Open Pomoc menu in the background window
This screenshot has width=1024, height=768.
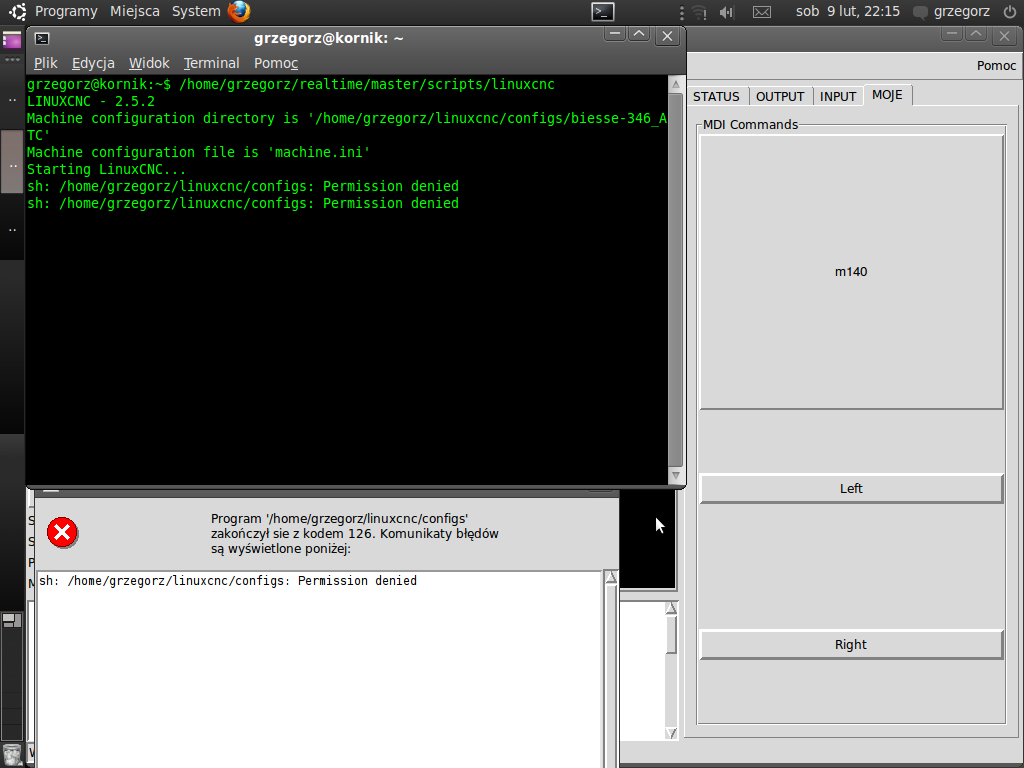pyautogui.click(x=996, y=65)
